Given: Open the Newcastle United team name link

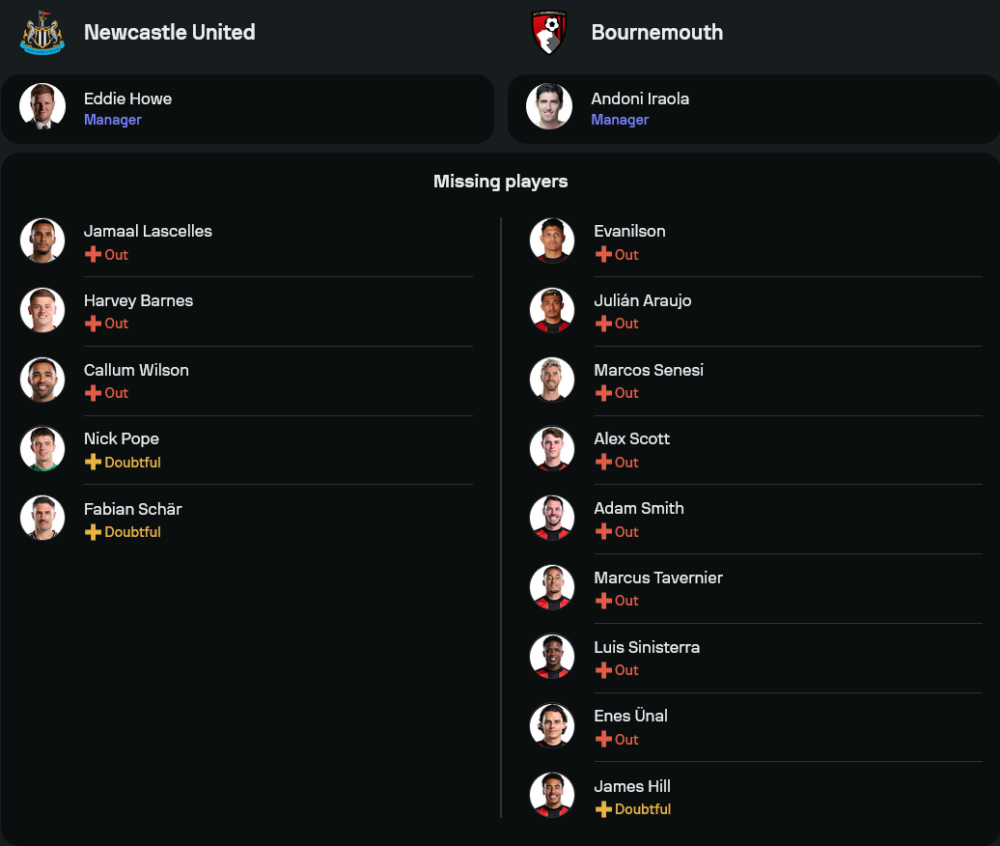Looking at the screenshot, I should click(x=169, y=32).
